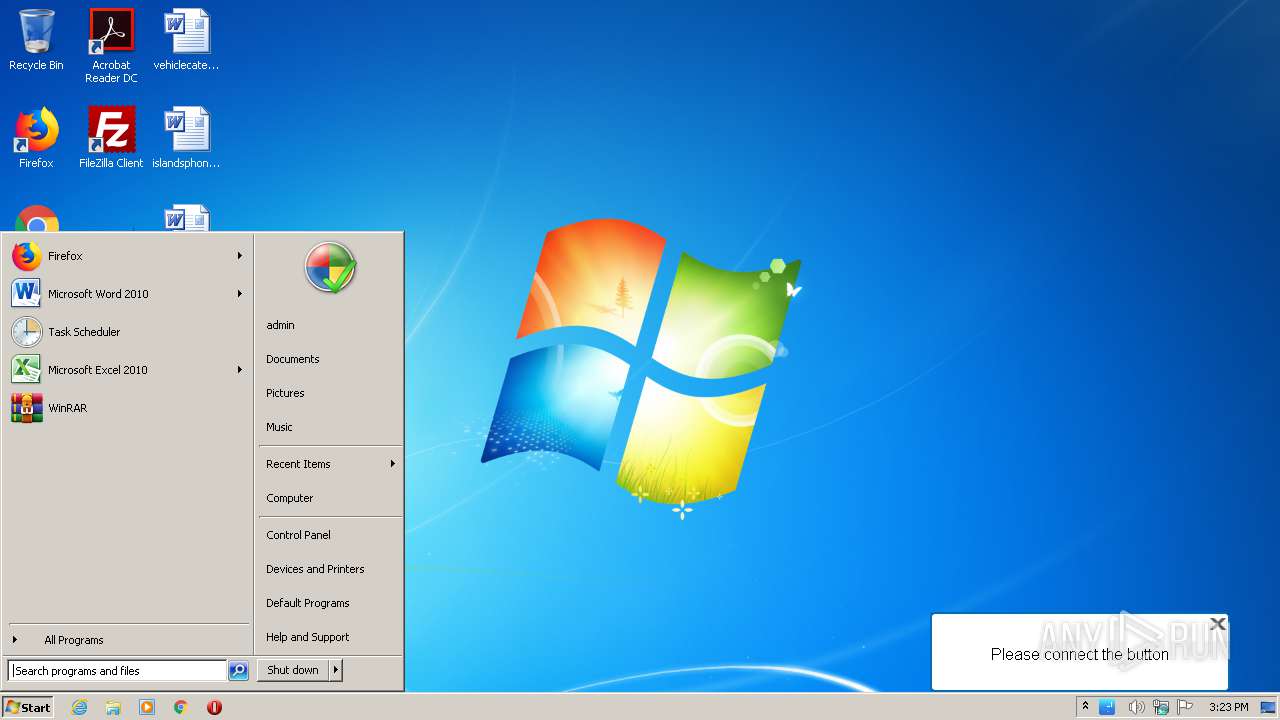Click the Shut down button
Viewport: 1280px width, 720px height.
[293, 670]
